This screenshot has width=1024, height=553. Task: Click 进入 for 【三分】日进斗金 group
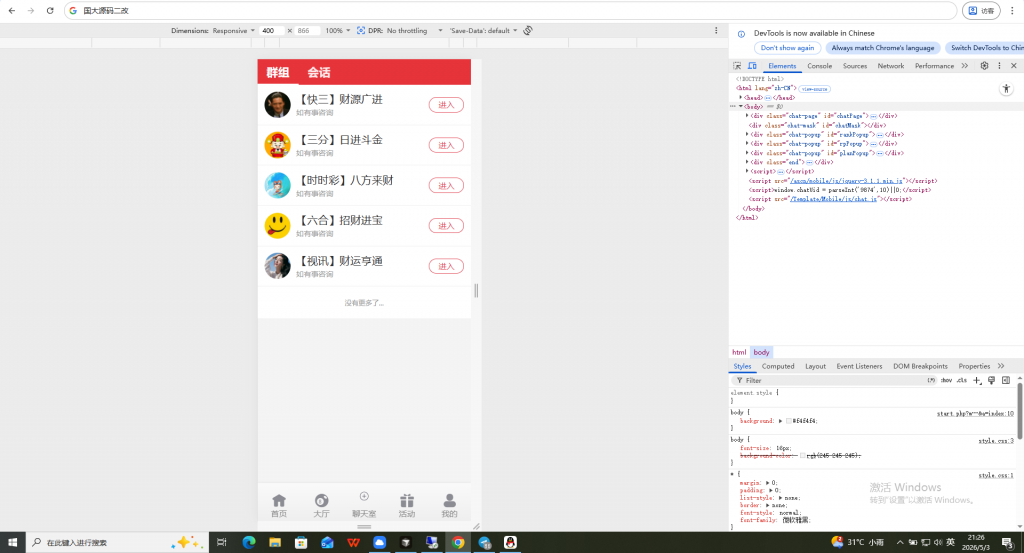(x=446, y=145)
